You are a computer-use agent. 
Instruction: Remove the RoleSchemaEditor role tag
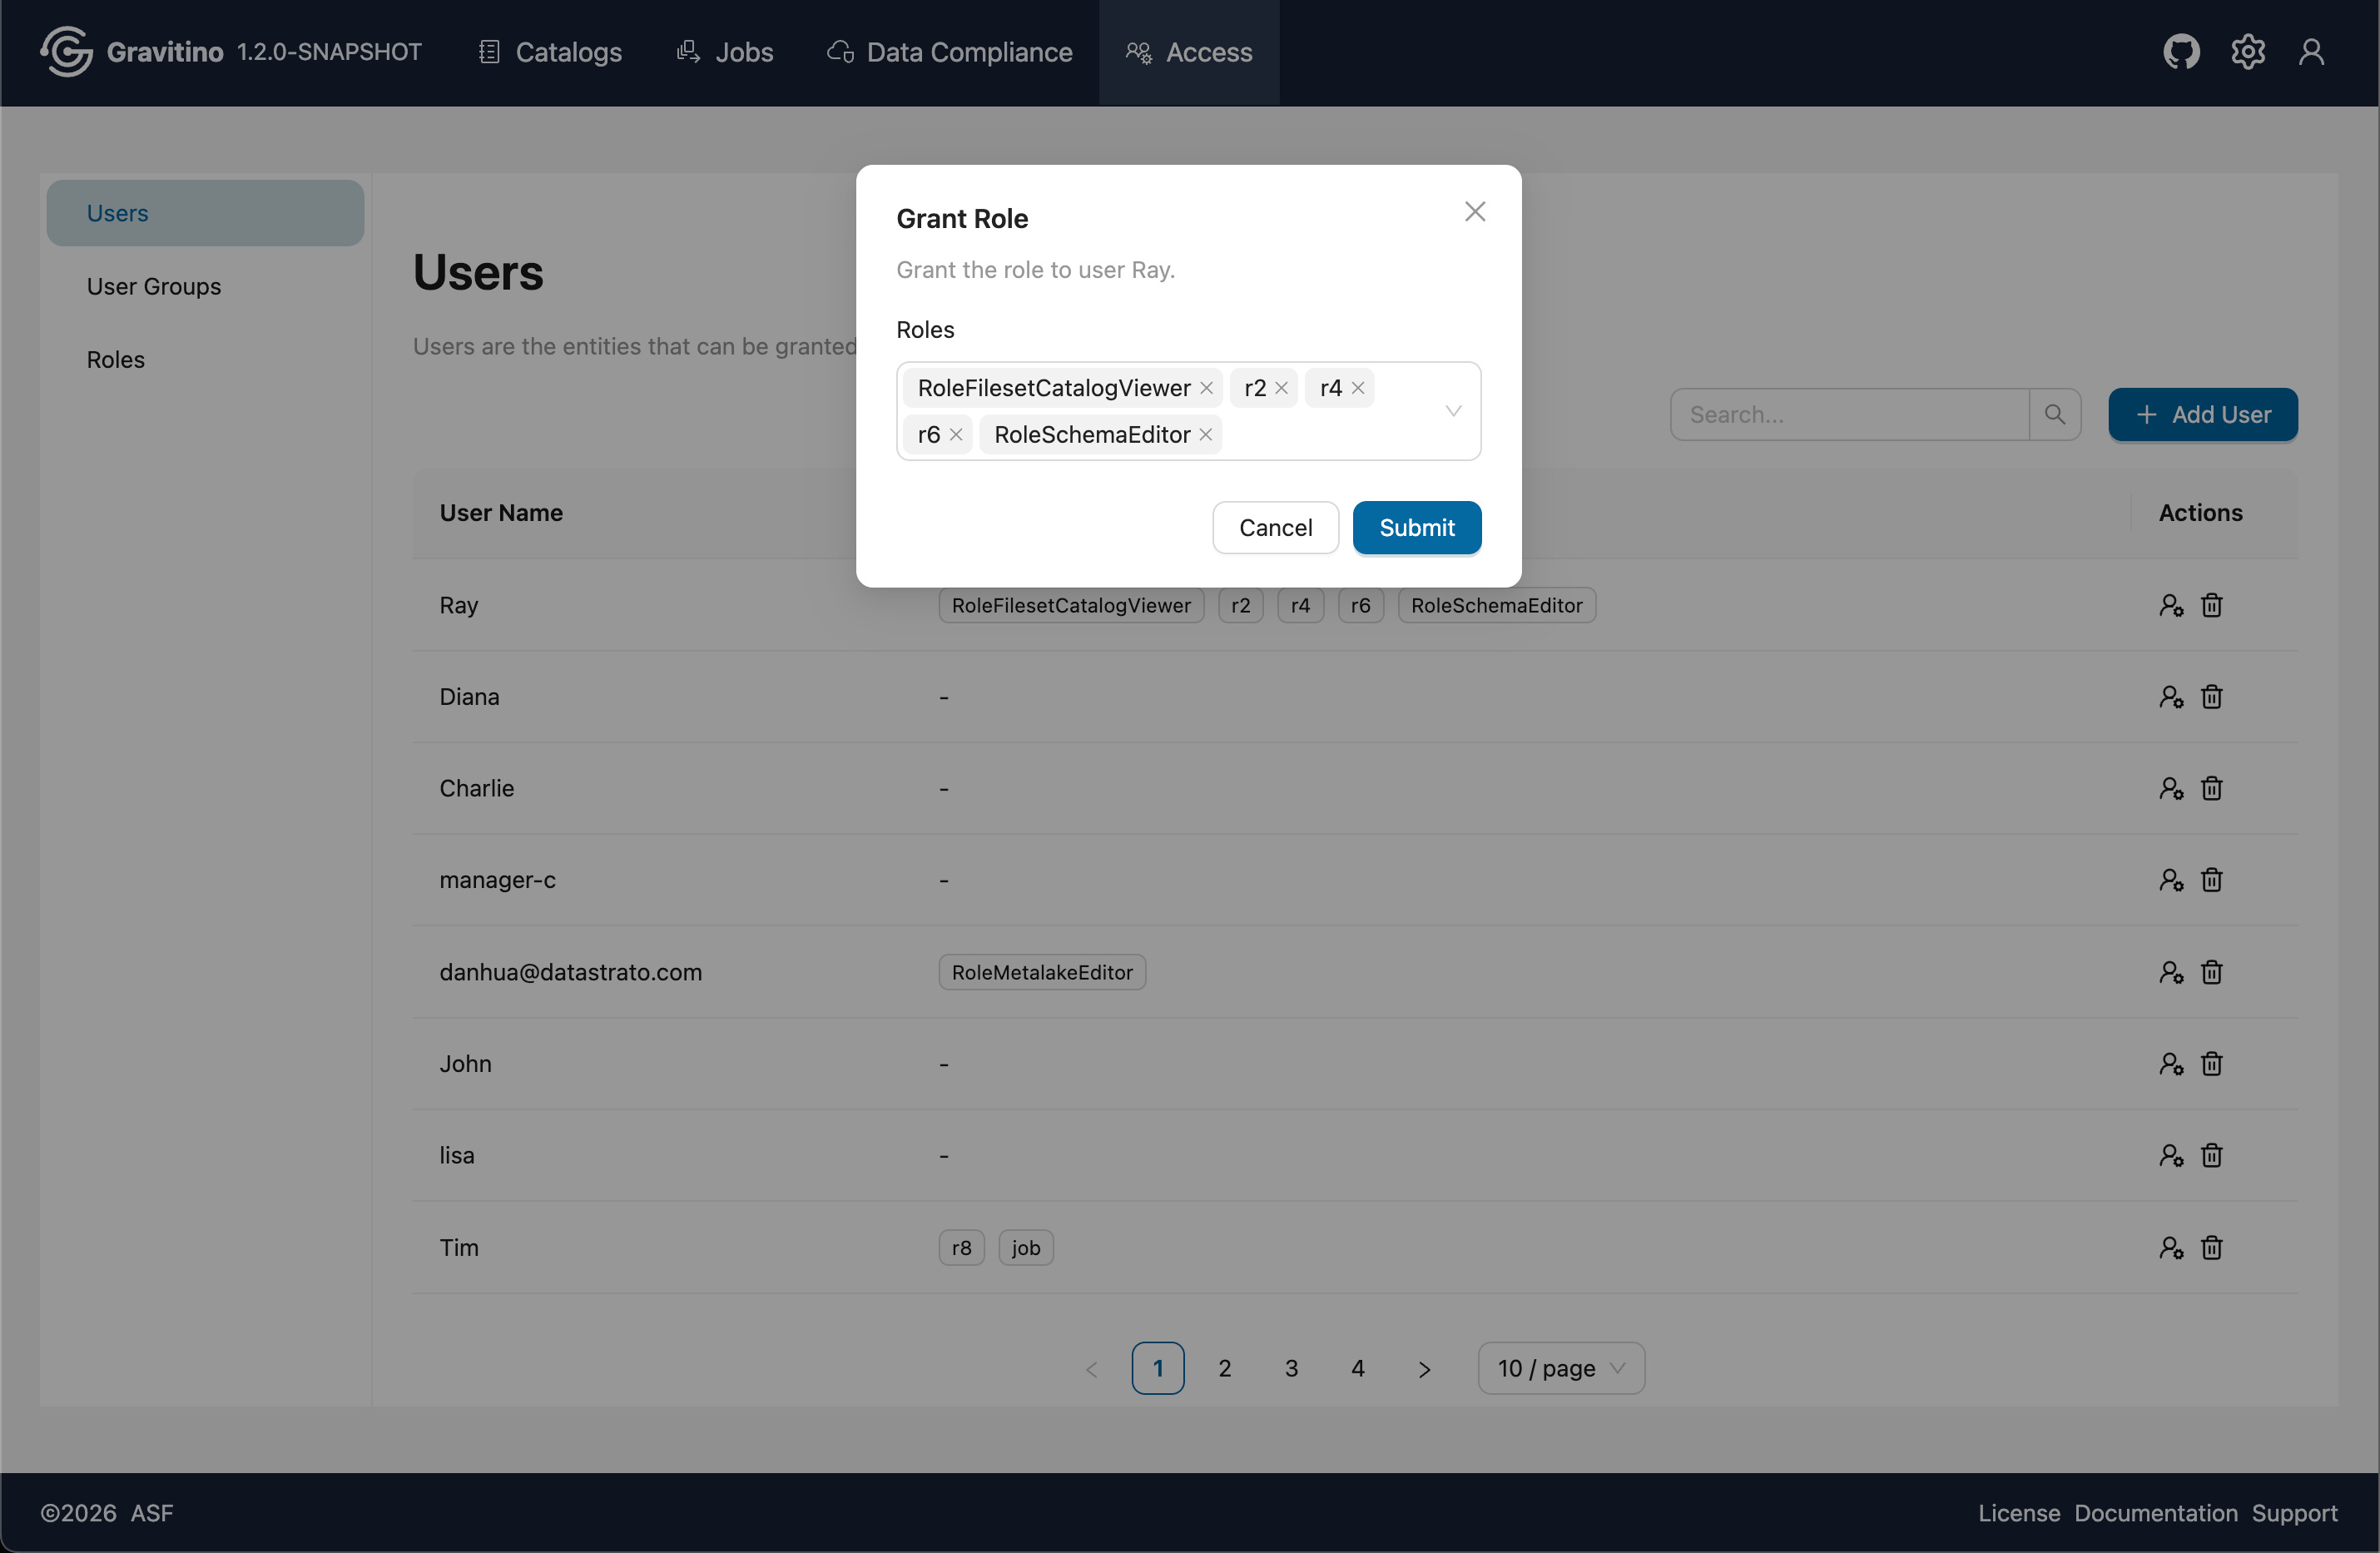coord(1206,434)
